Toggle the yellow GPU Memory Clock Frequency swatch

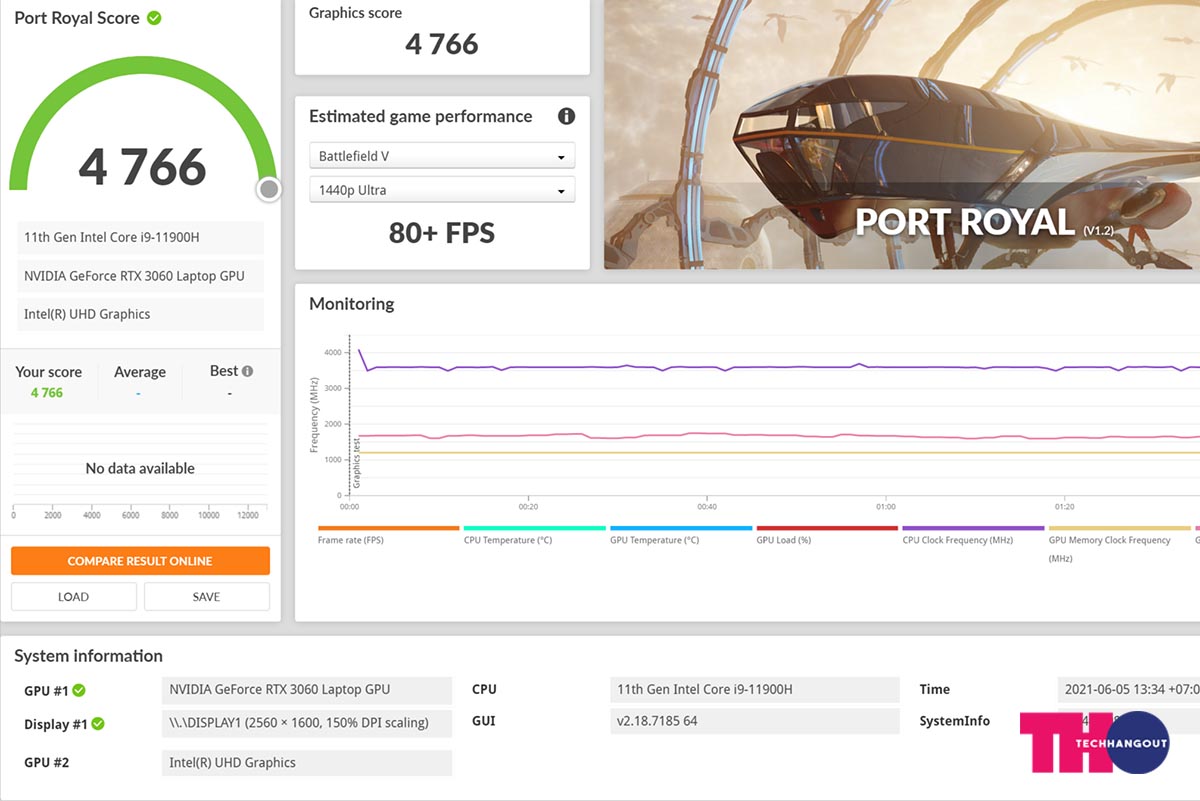click(x=1119, y=528)
